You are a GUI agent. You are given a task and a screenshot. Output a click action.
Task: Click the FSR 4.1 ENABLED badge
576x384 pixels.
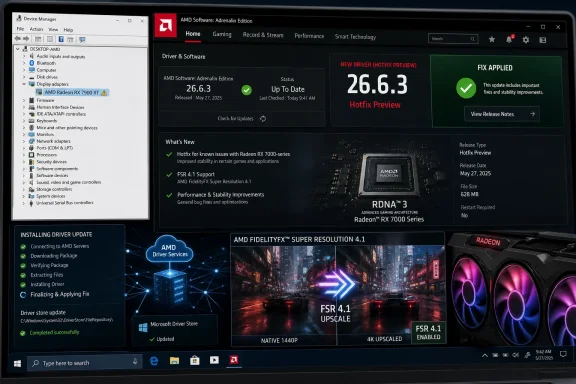tap(428, 333)
